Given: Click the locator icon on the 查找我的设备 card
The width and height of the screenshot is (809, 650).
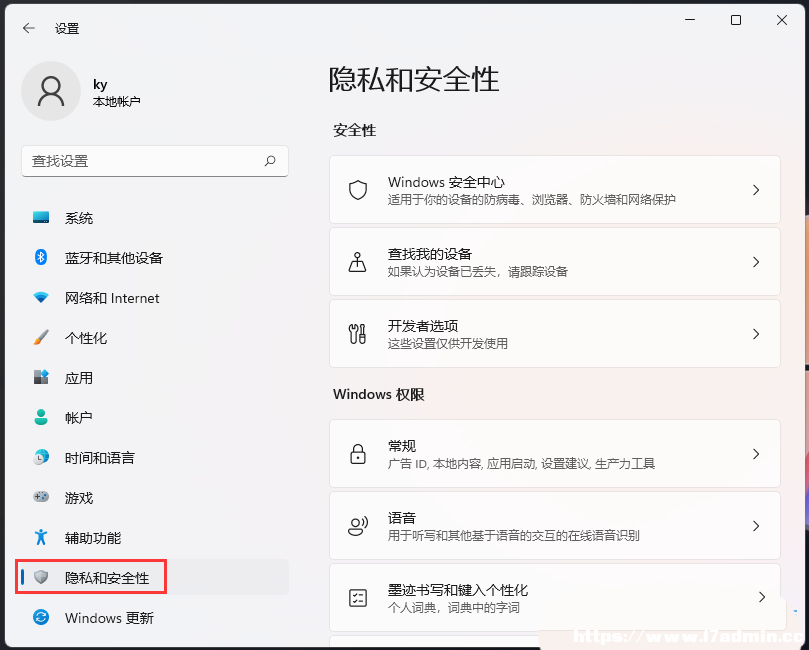Looking at the screenshot, I should tap(358, 262).
